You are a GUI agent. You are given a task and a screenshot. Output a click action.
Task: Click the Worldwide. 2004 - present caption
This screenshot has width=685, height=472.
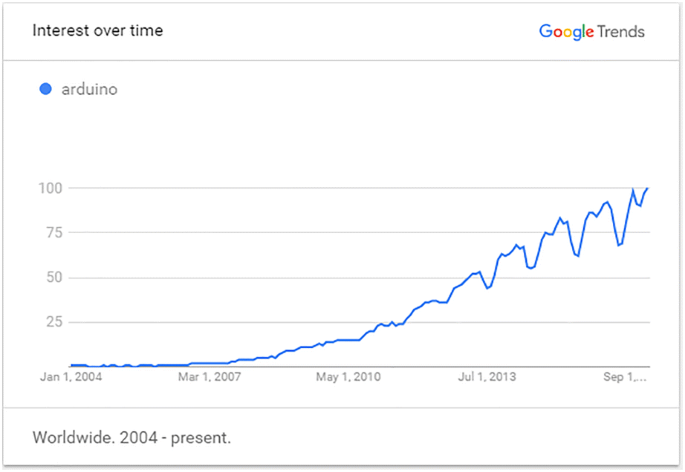pyautogui.click(x=131, y=437)
